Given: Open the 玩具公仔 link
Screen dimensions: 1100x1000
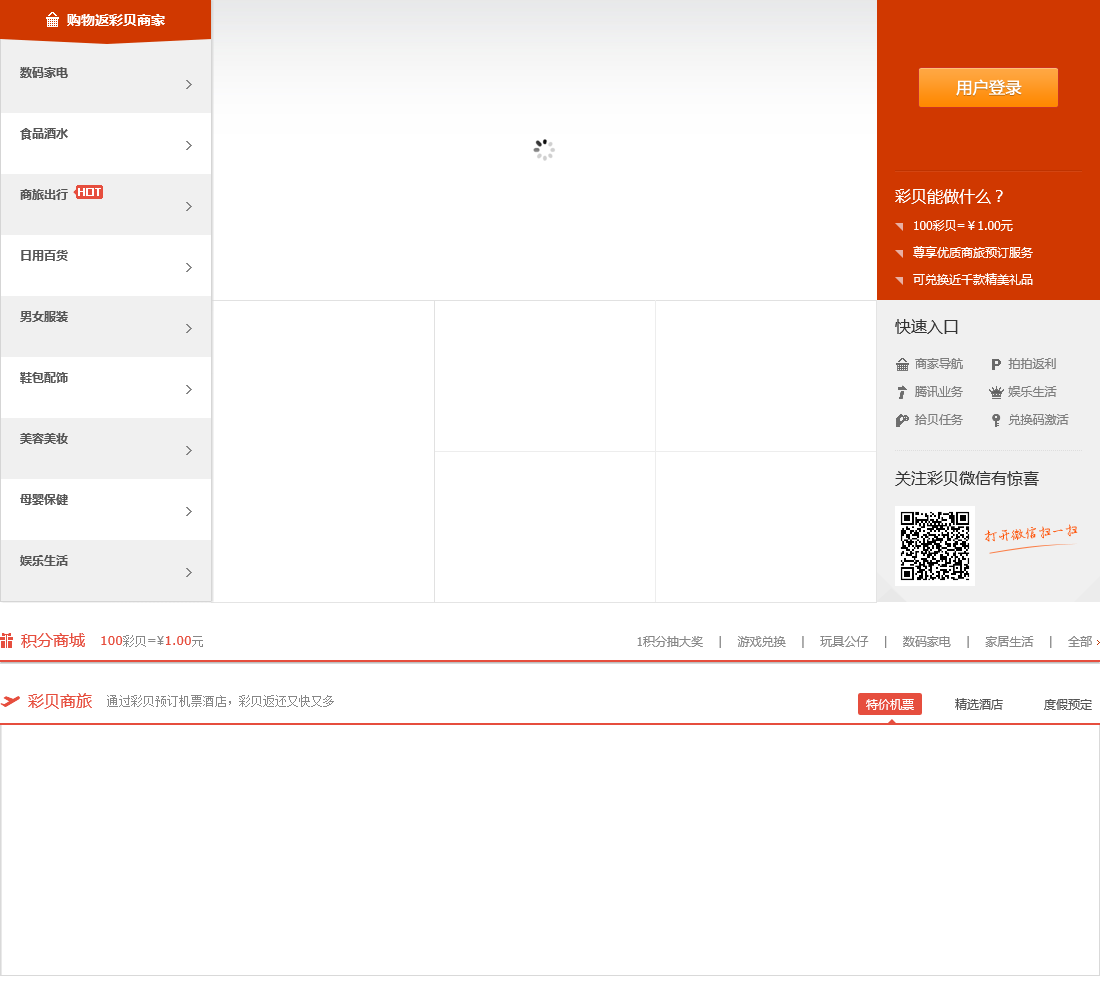Looking at the screenshot, I should tap(844, 641).
